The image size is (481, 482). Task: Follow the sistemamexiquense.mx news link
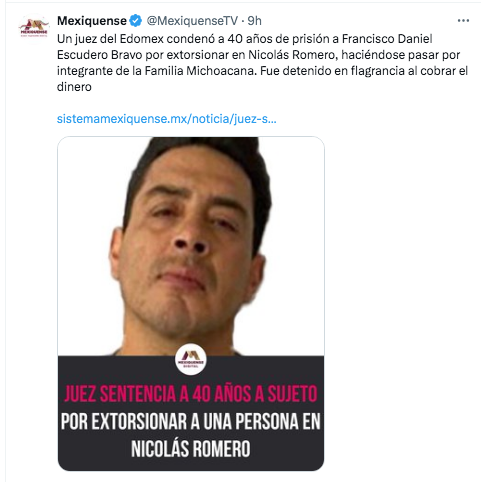tap(167, 119)
